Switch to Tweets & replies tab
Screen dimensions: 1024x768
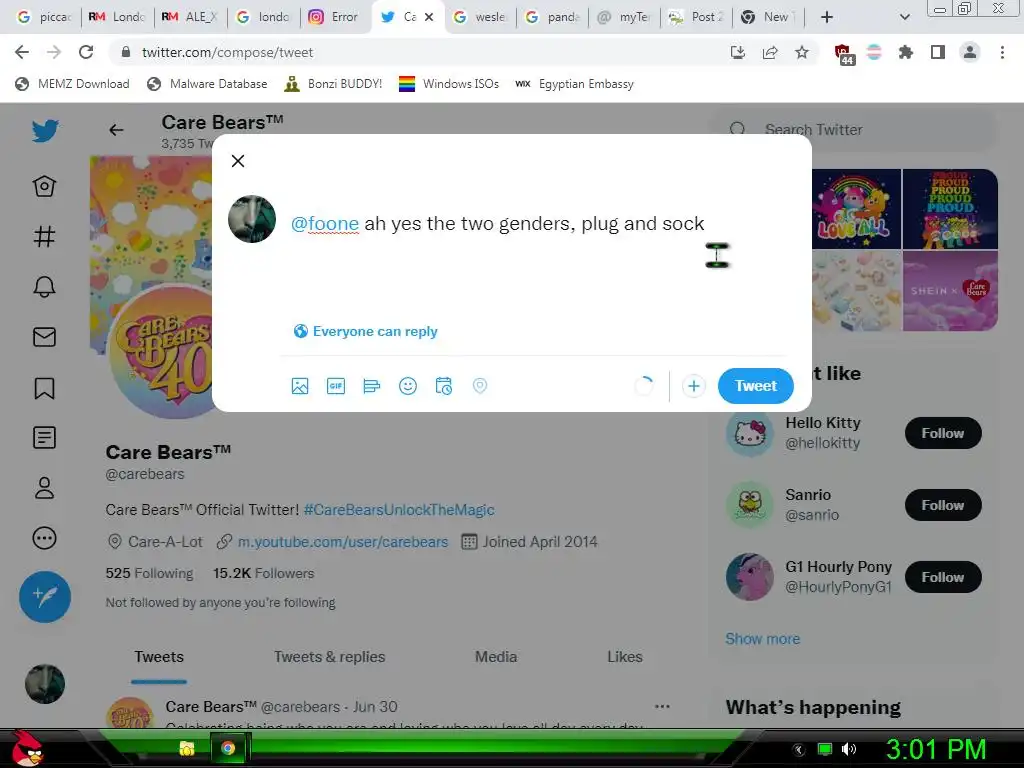coord(329,657)
